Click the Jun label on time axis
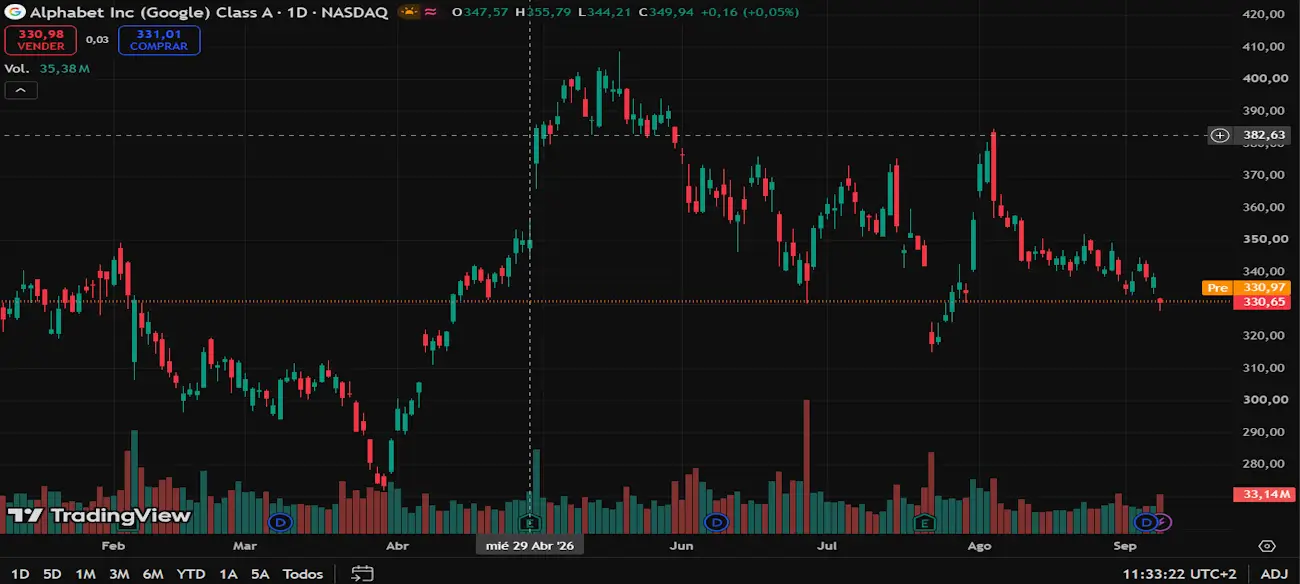The image size is (1300, 584). [x=681, y=546]
